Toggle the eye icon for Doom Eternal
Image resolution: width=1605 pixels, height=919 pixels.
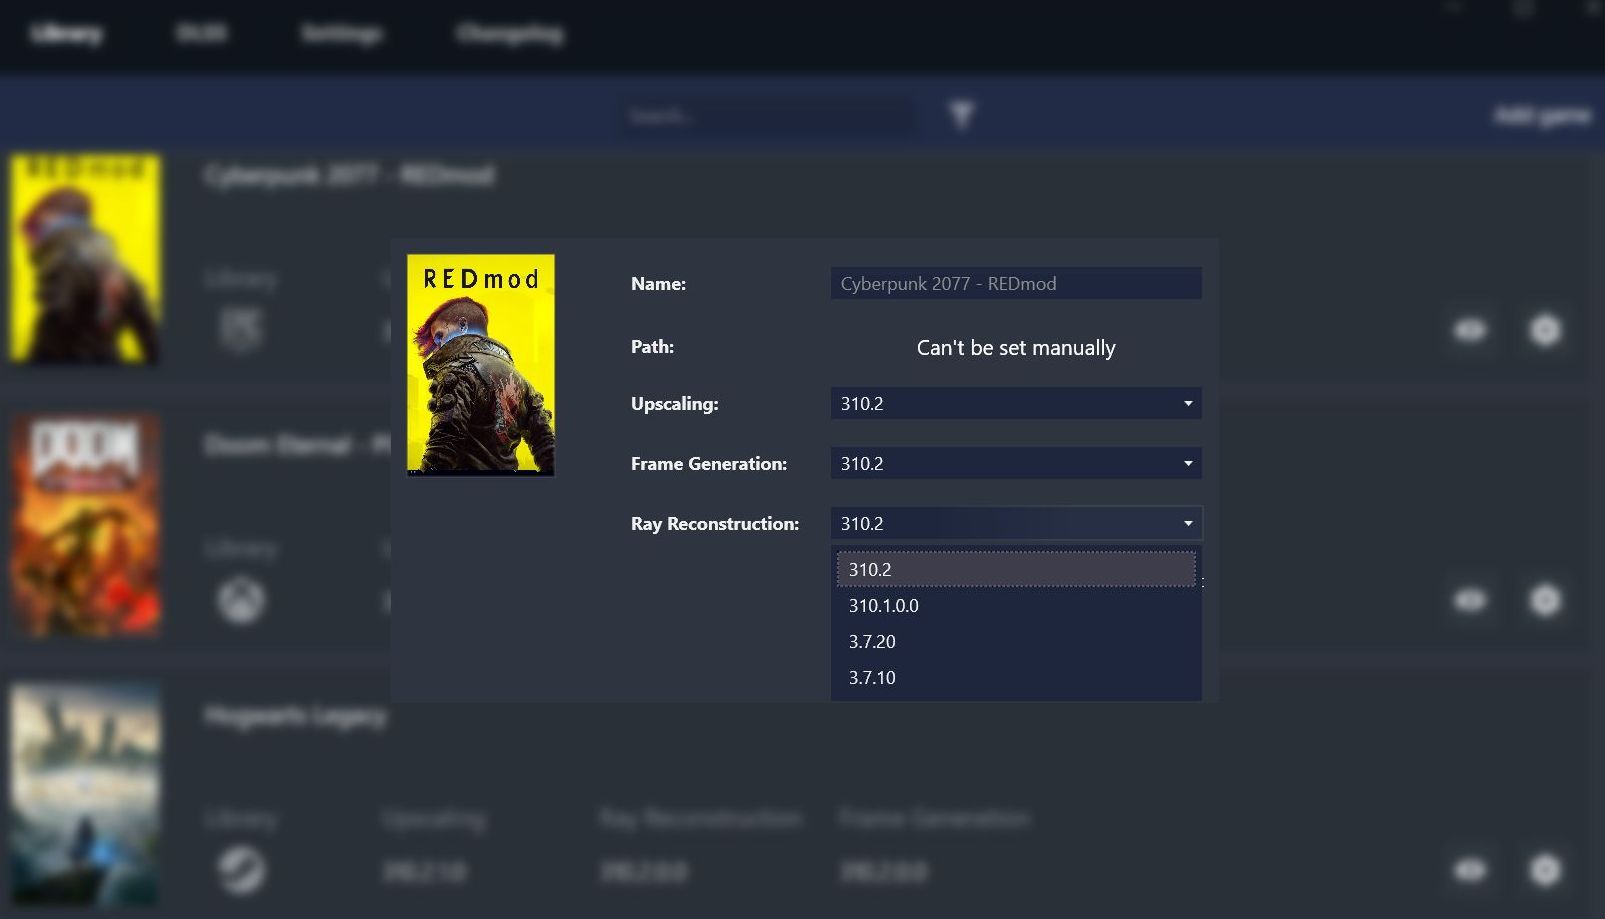click(x=1470, y=600)
